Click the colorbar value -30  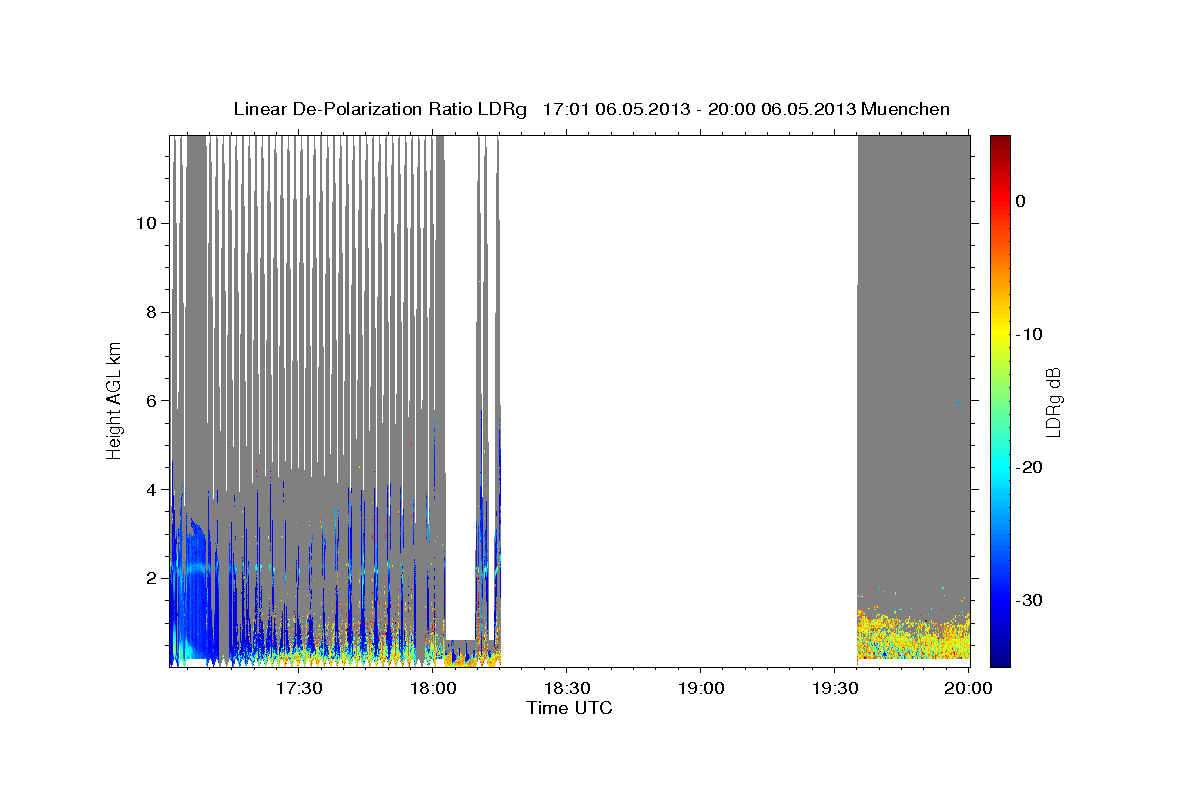pyautogui.click(x=1029, y=600)
